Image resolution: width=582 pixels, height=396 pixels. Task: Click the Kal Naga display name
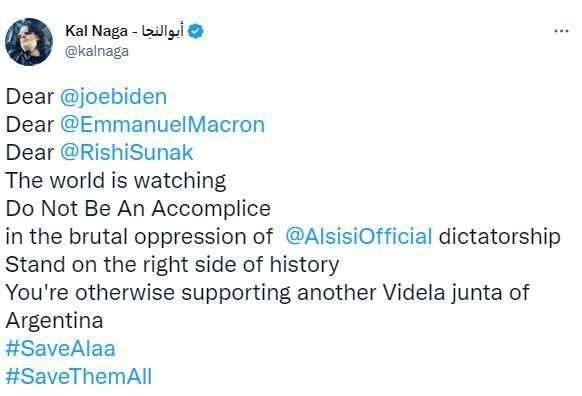coord(97,31)
